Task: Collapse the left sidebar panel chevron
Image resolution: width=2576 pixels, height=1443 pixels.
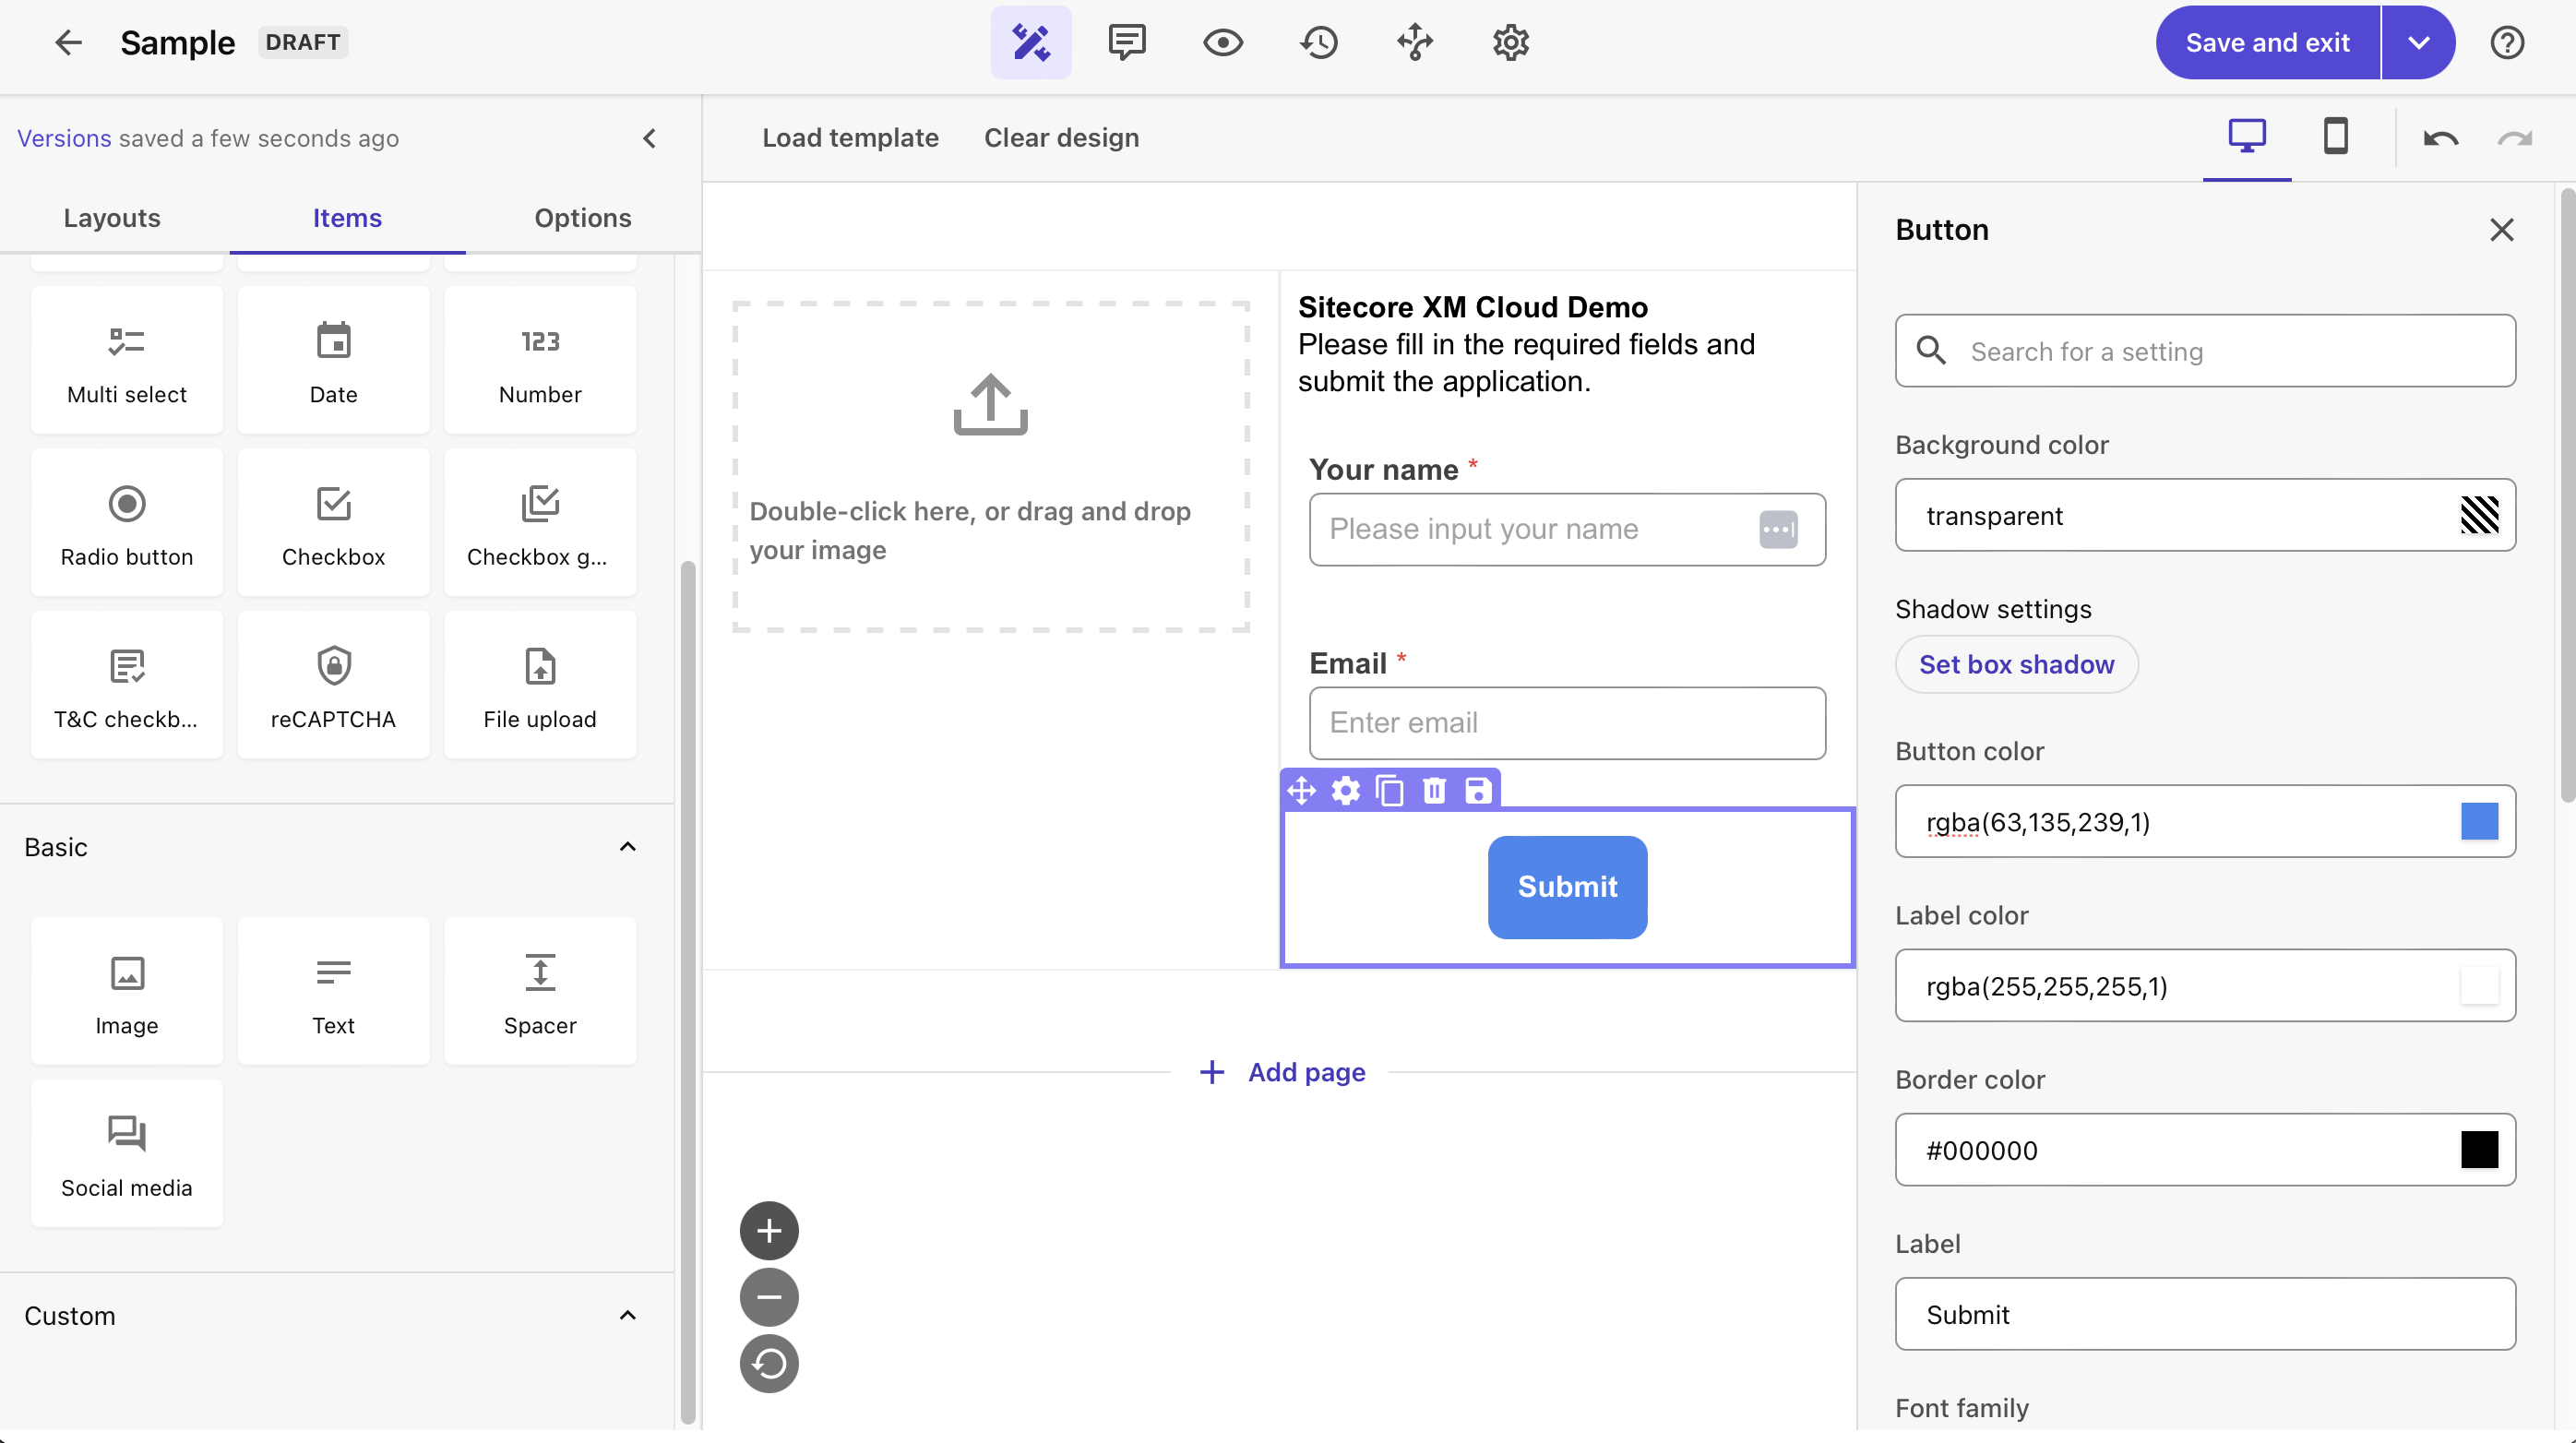Action: pos(650,138)
